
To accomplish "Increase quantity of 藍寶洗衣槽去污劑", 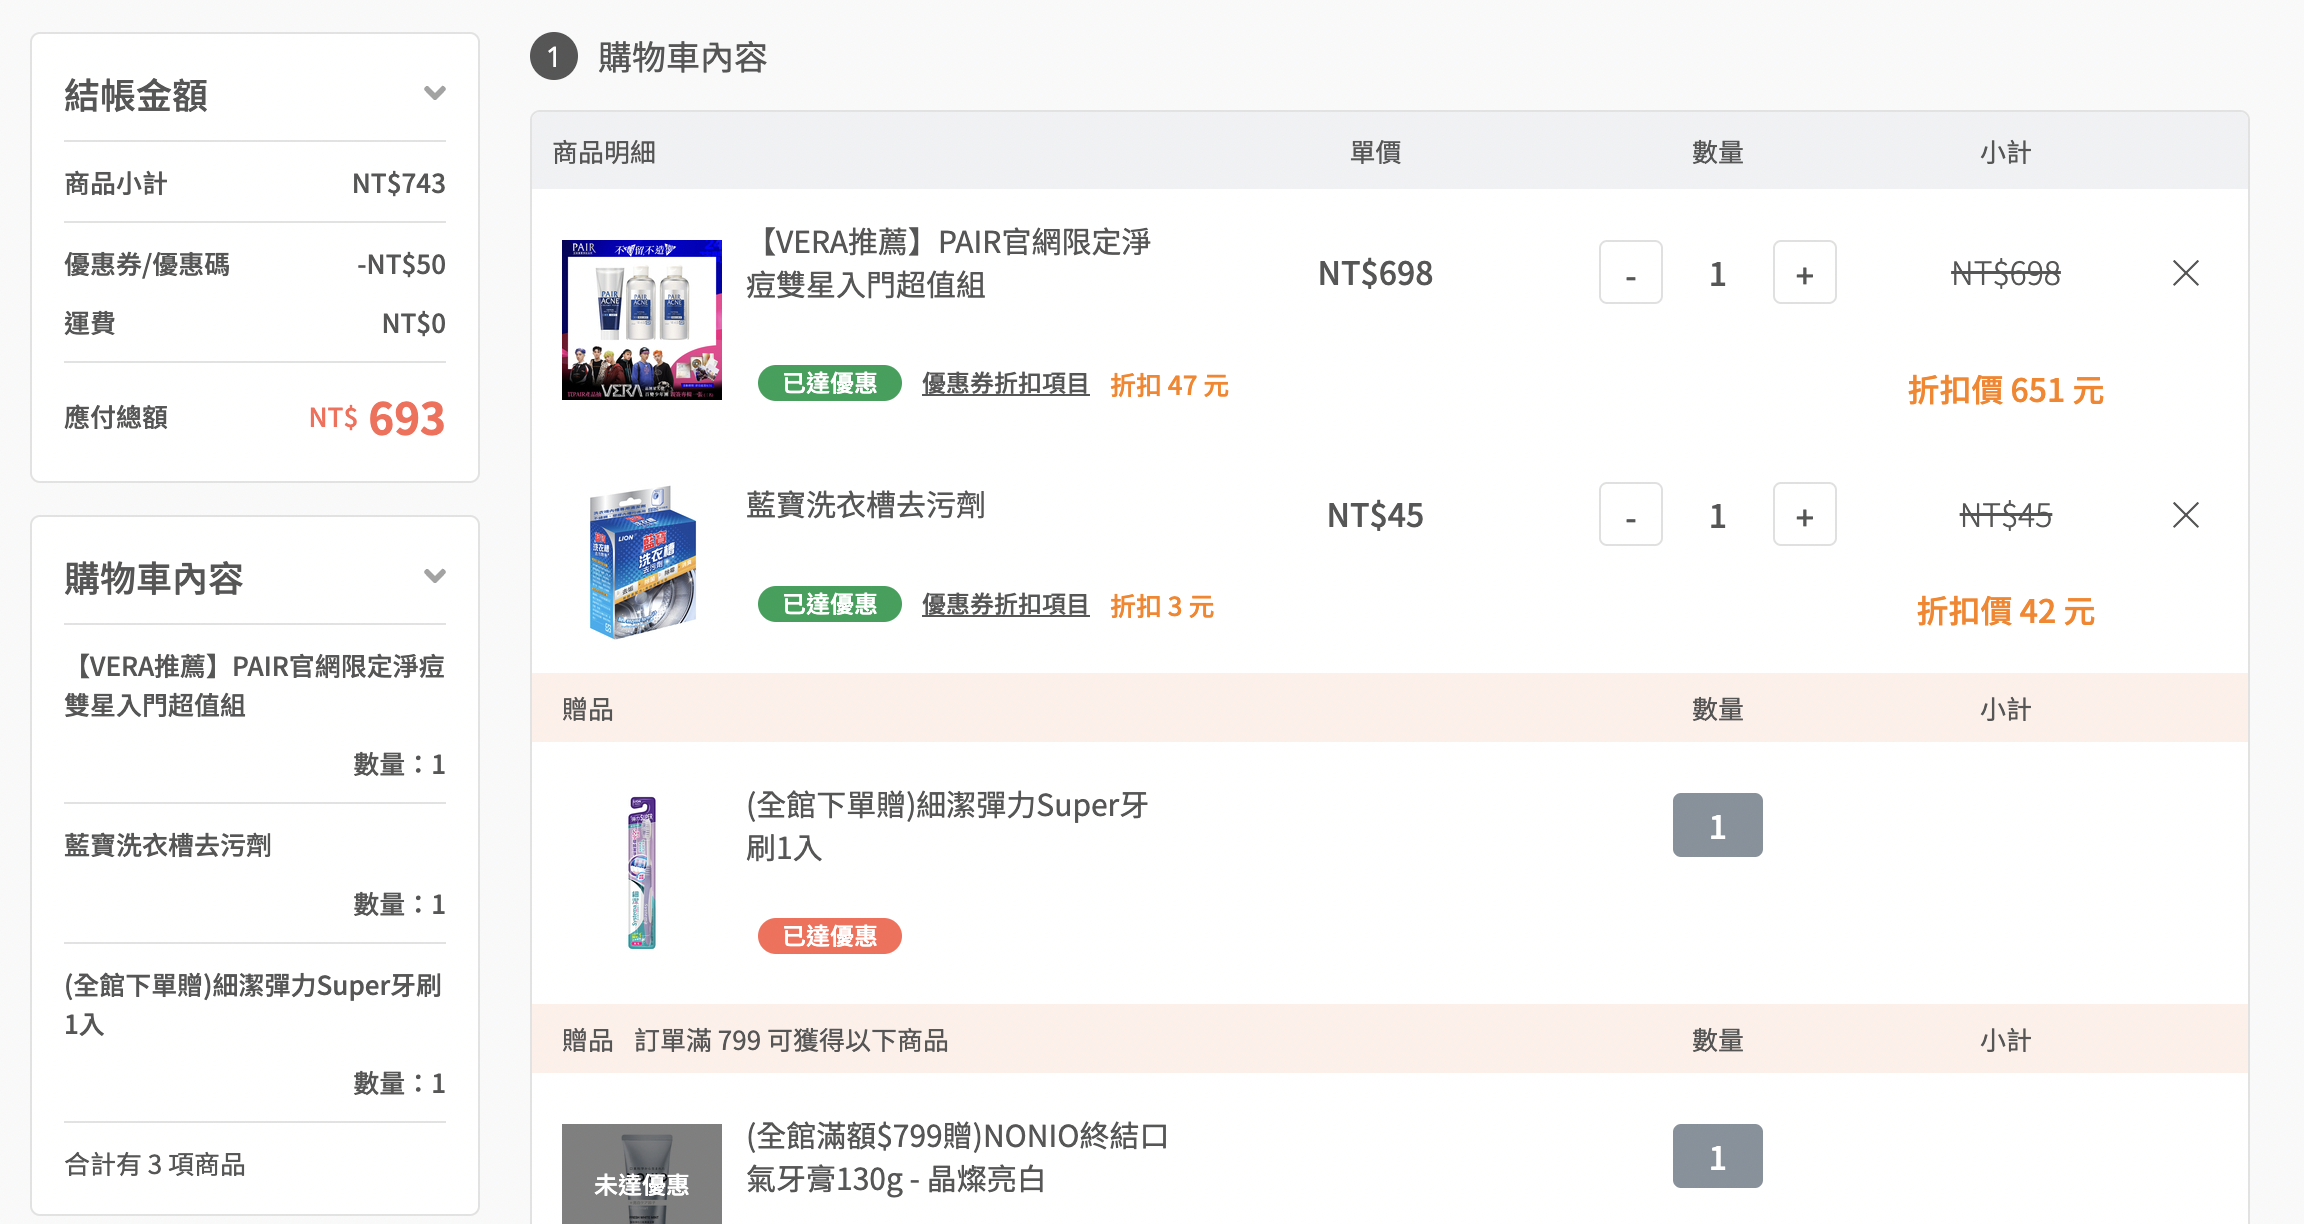I will [x=1804, y=514].
